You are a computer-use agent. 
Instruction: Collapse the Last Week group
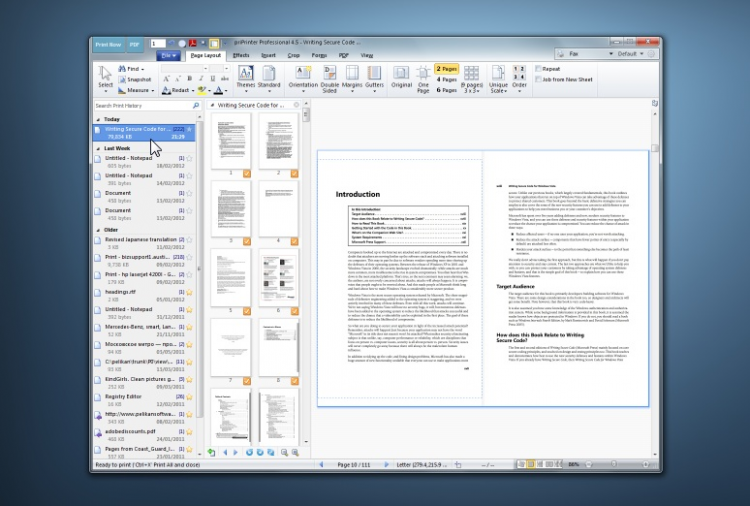[x=98, y=149]
